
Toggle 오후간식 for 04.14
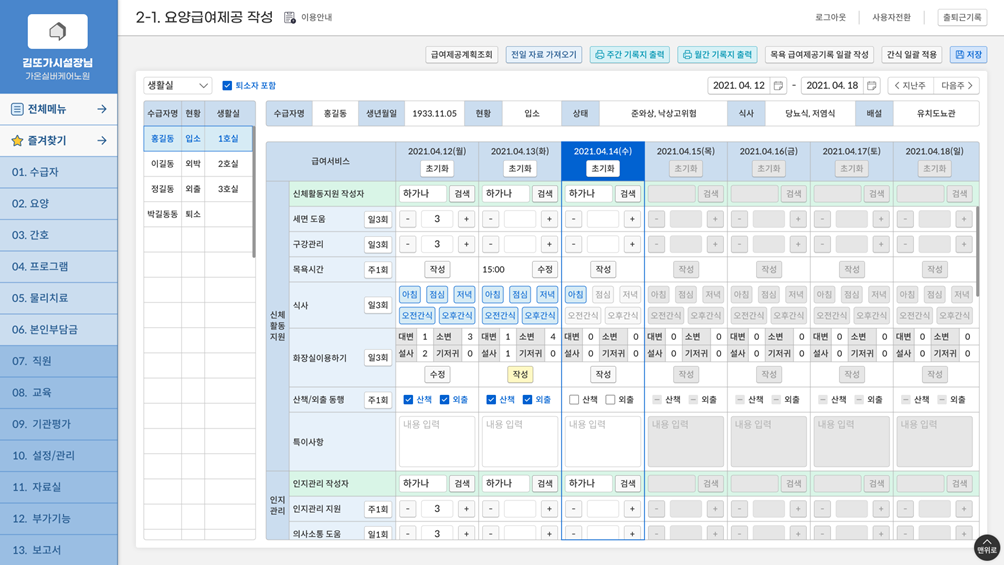click(622, 316)
